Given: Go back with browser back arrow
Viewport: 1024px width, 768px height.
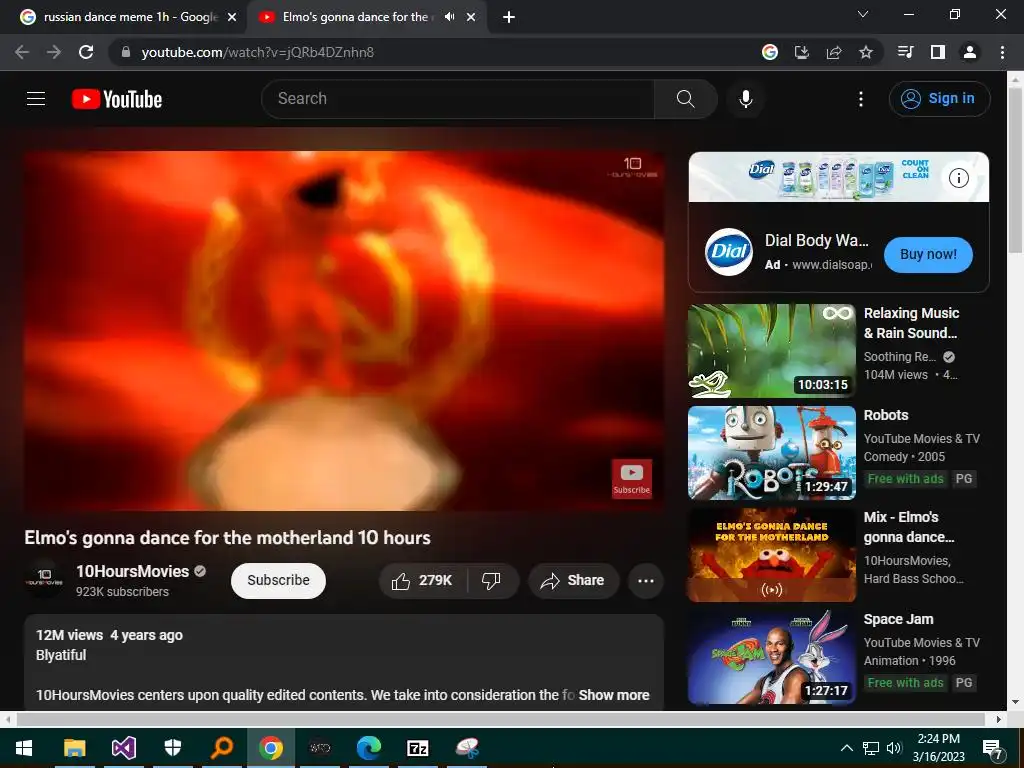Looking at the screenshot, I should 22,52.
